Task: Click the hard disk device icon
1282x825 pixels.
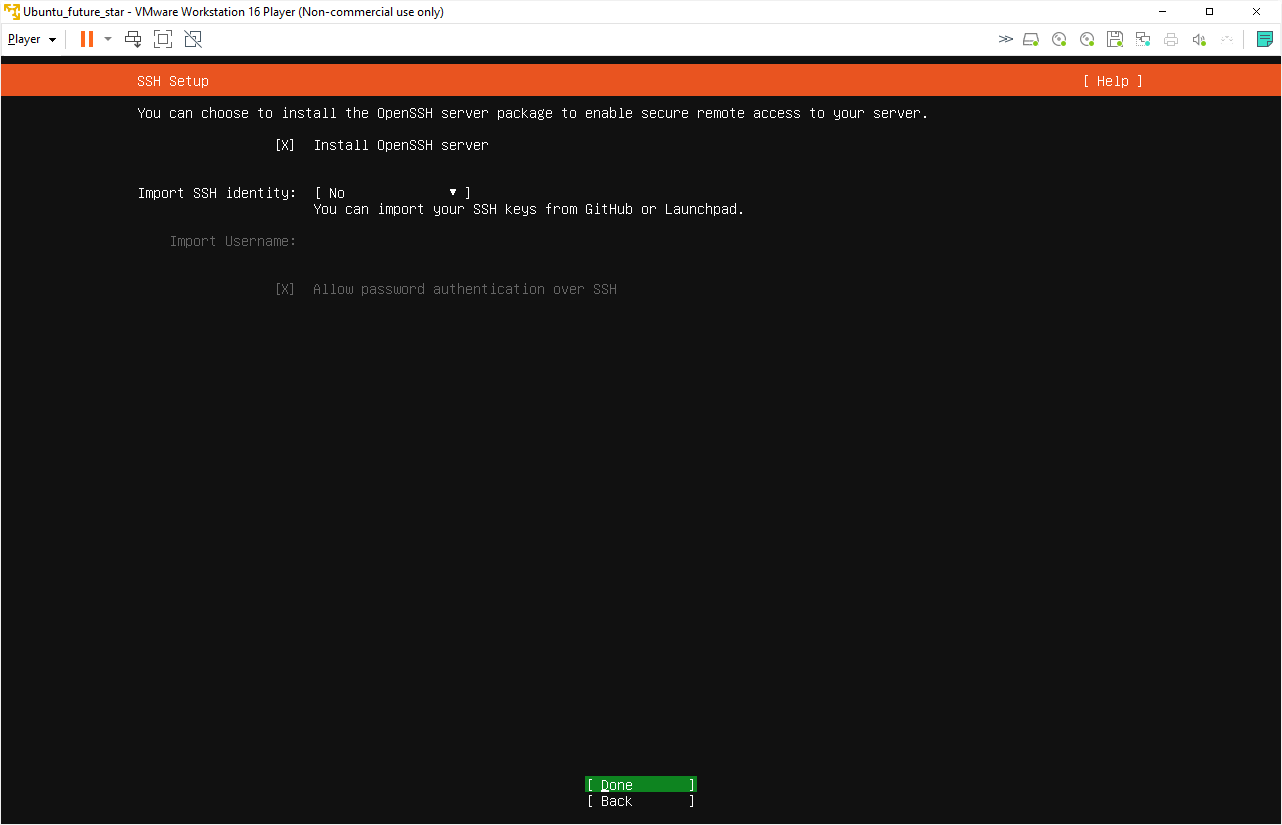Action: (1031, 39)
